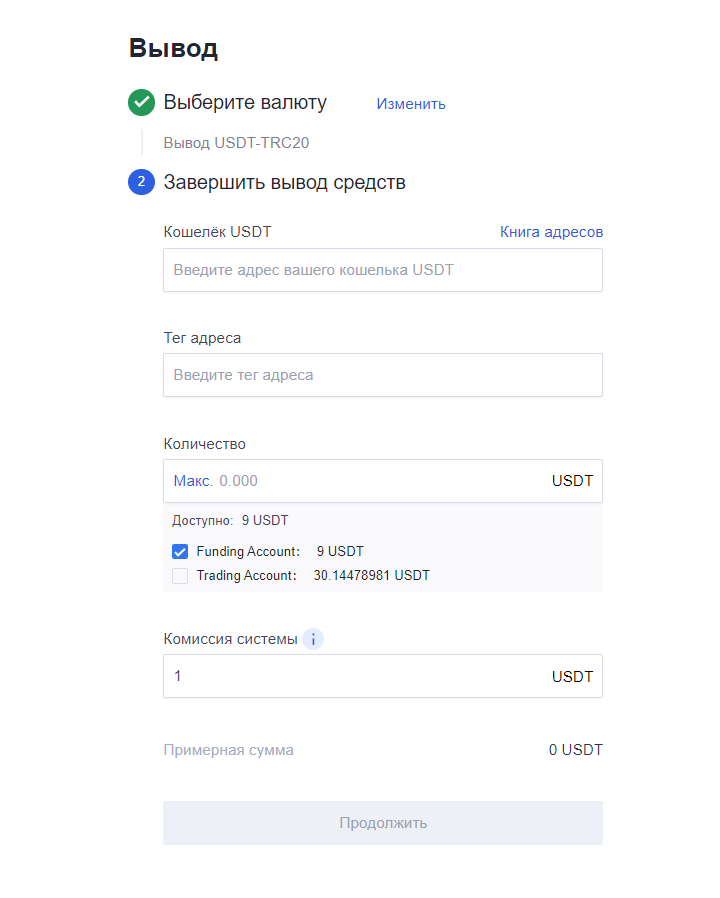Viewport: 720px width, 898px height.
Task: Click the Доступно 9 USDT balance text
Action: pyautogui.click(x=230, y=521)
